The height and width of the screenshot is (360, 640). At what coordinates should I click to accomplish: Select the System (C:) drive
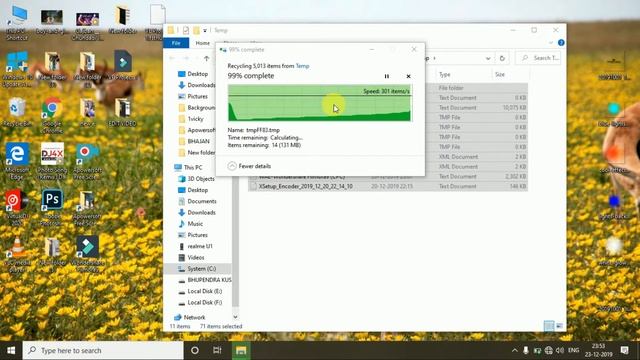click(202, 269)
